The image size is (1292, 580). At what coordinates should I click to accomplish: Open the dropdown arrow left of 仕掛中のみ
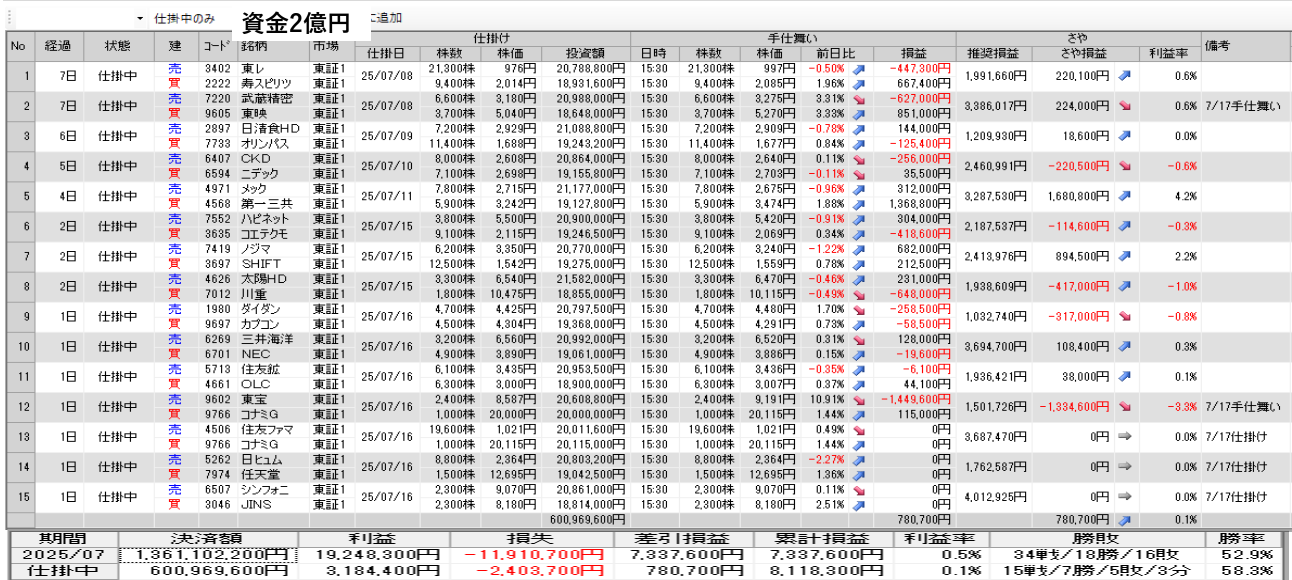[x=139, y=18]
